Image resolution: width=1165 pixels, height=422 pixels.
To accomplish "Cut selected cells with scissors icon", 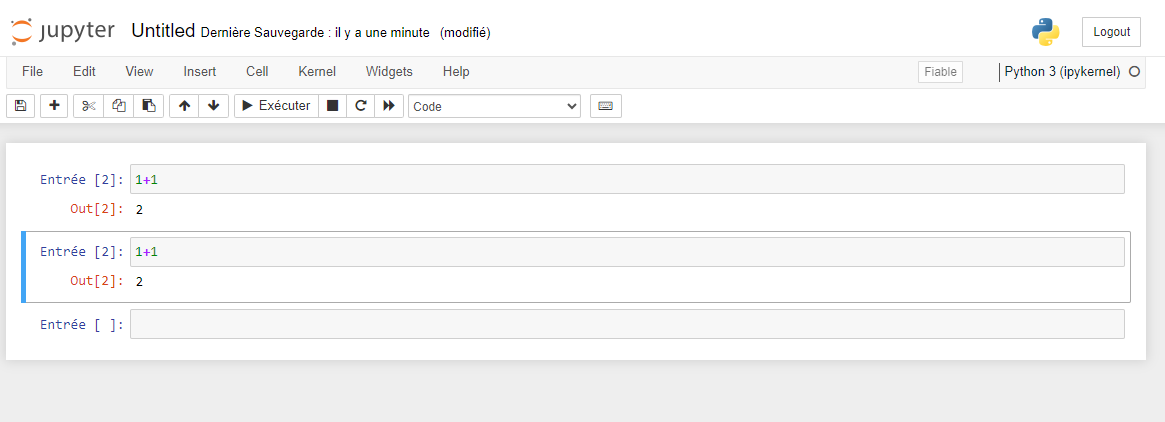I will pyautogui.click(x=89, y=106).
